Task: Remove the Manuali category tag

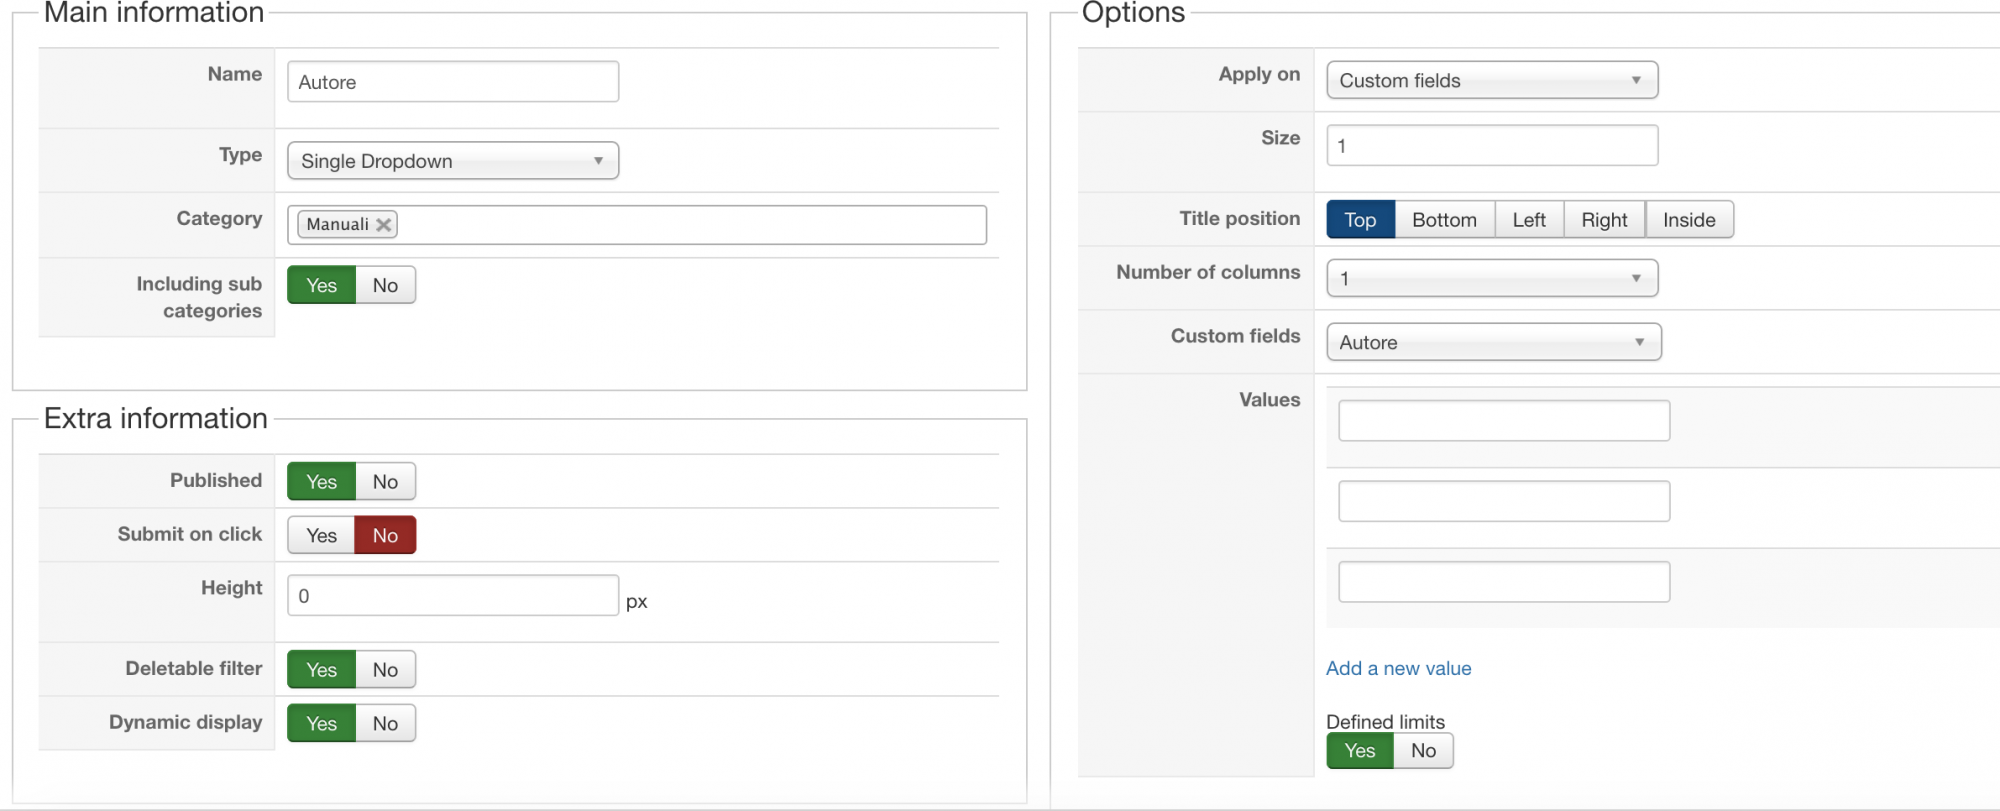Action: pyautogui.click(x=383, y=225)
